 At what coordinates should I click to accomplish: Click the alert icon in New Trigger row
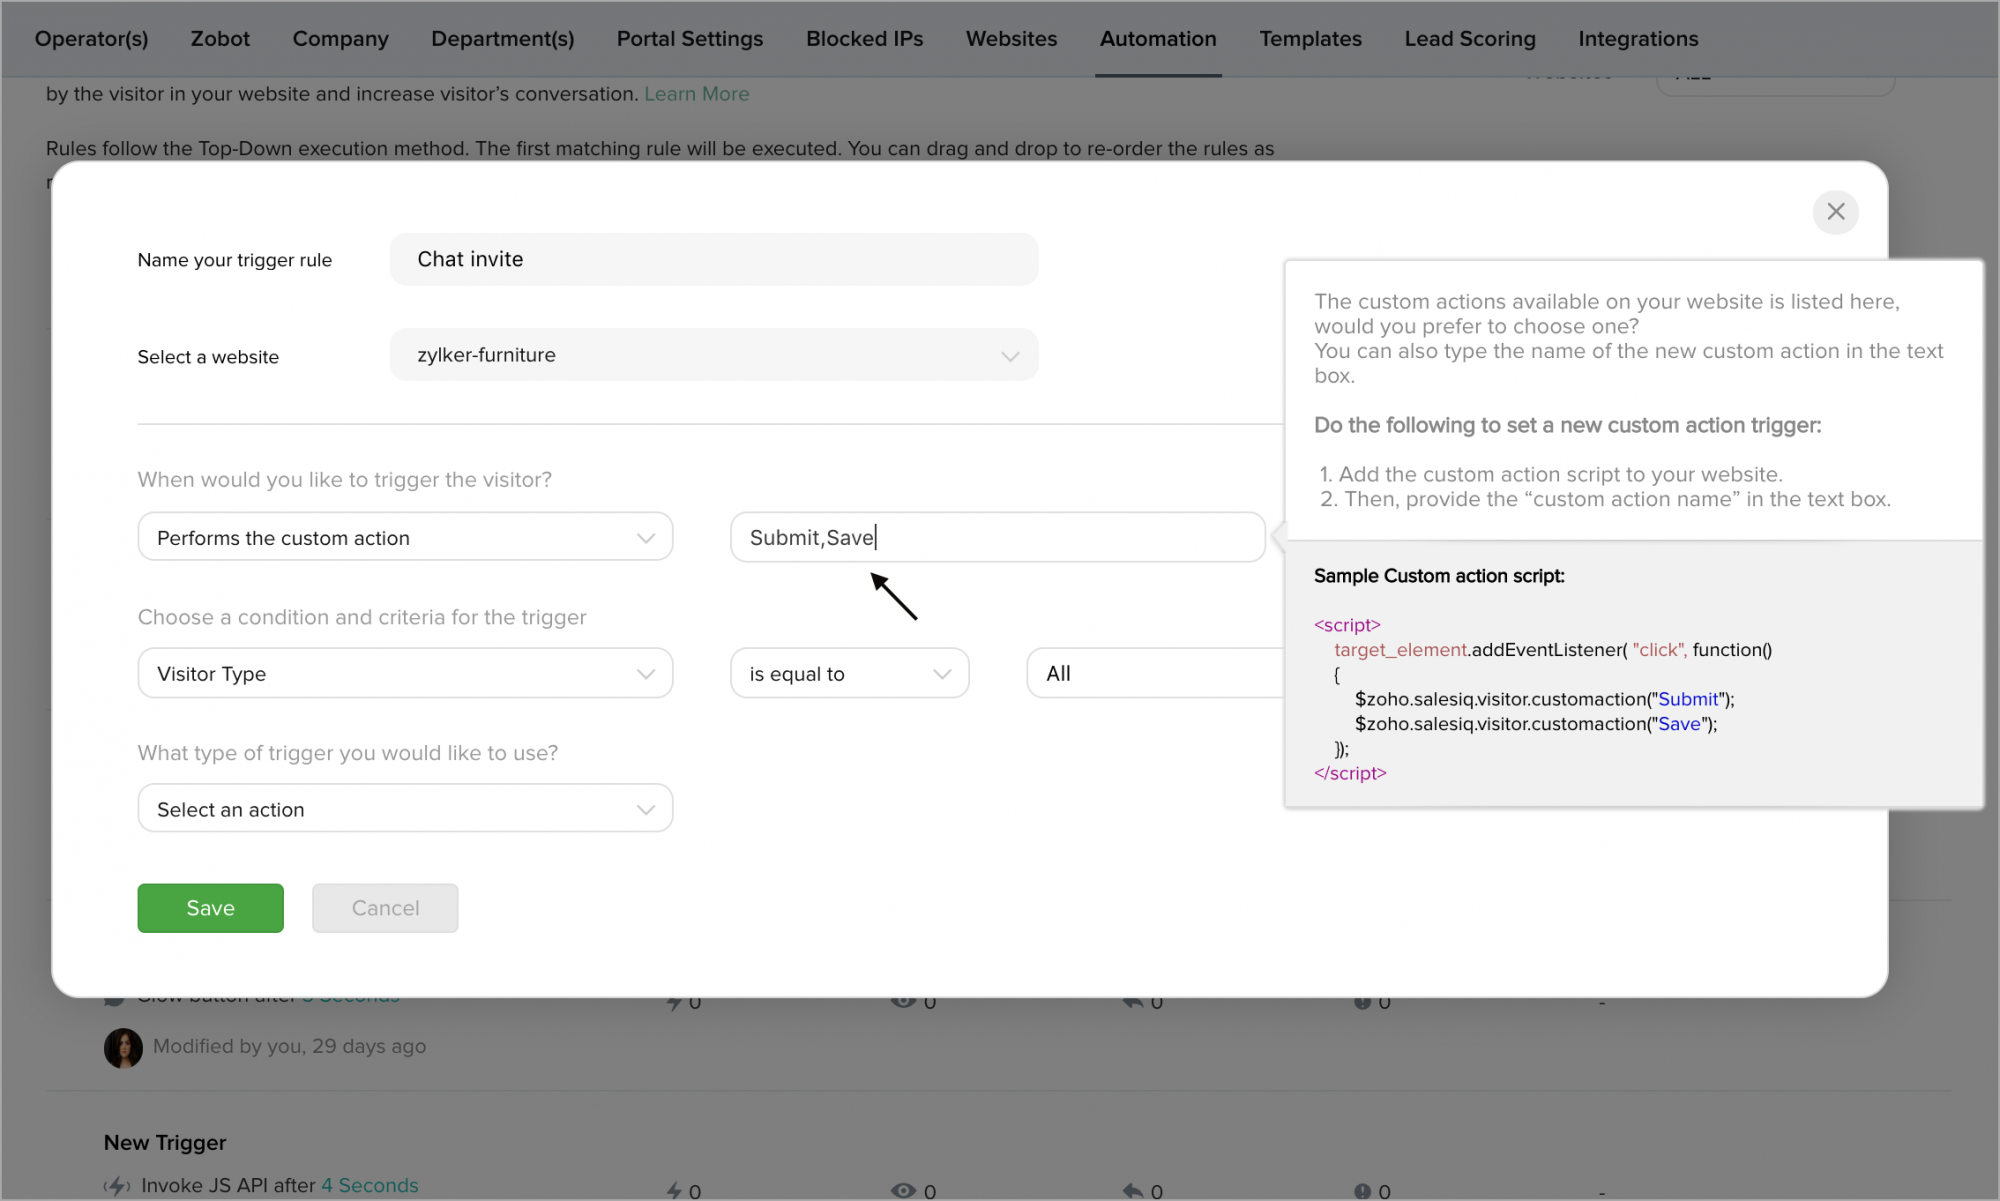tap(1362, 1190)
